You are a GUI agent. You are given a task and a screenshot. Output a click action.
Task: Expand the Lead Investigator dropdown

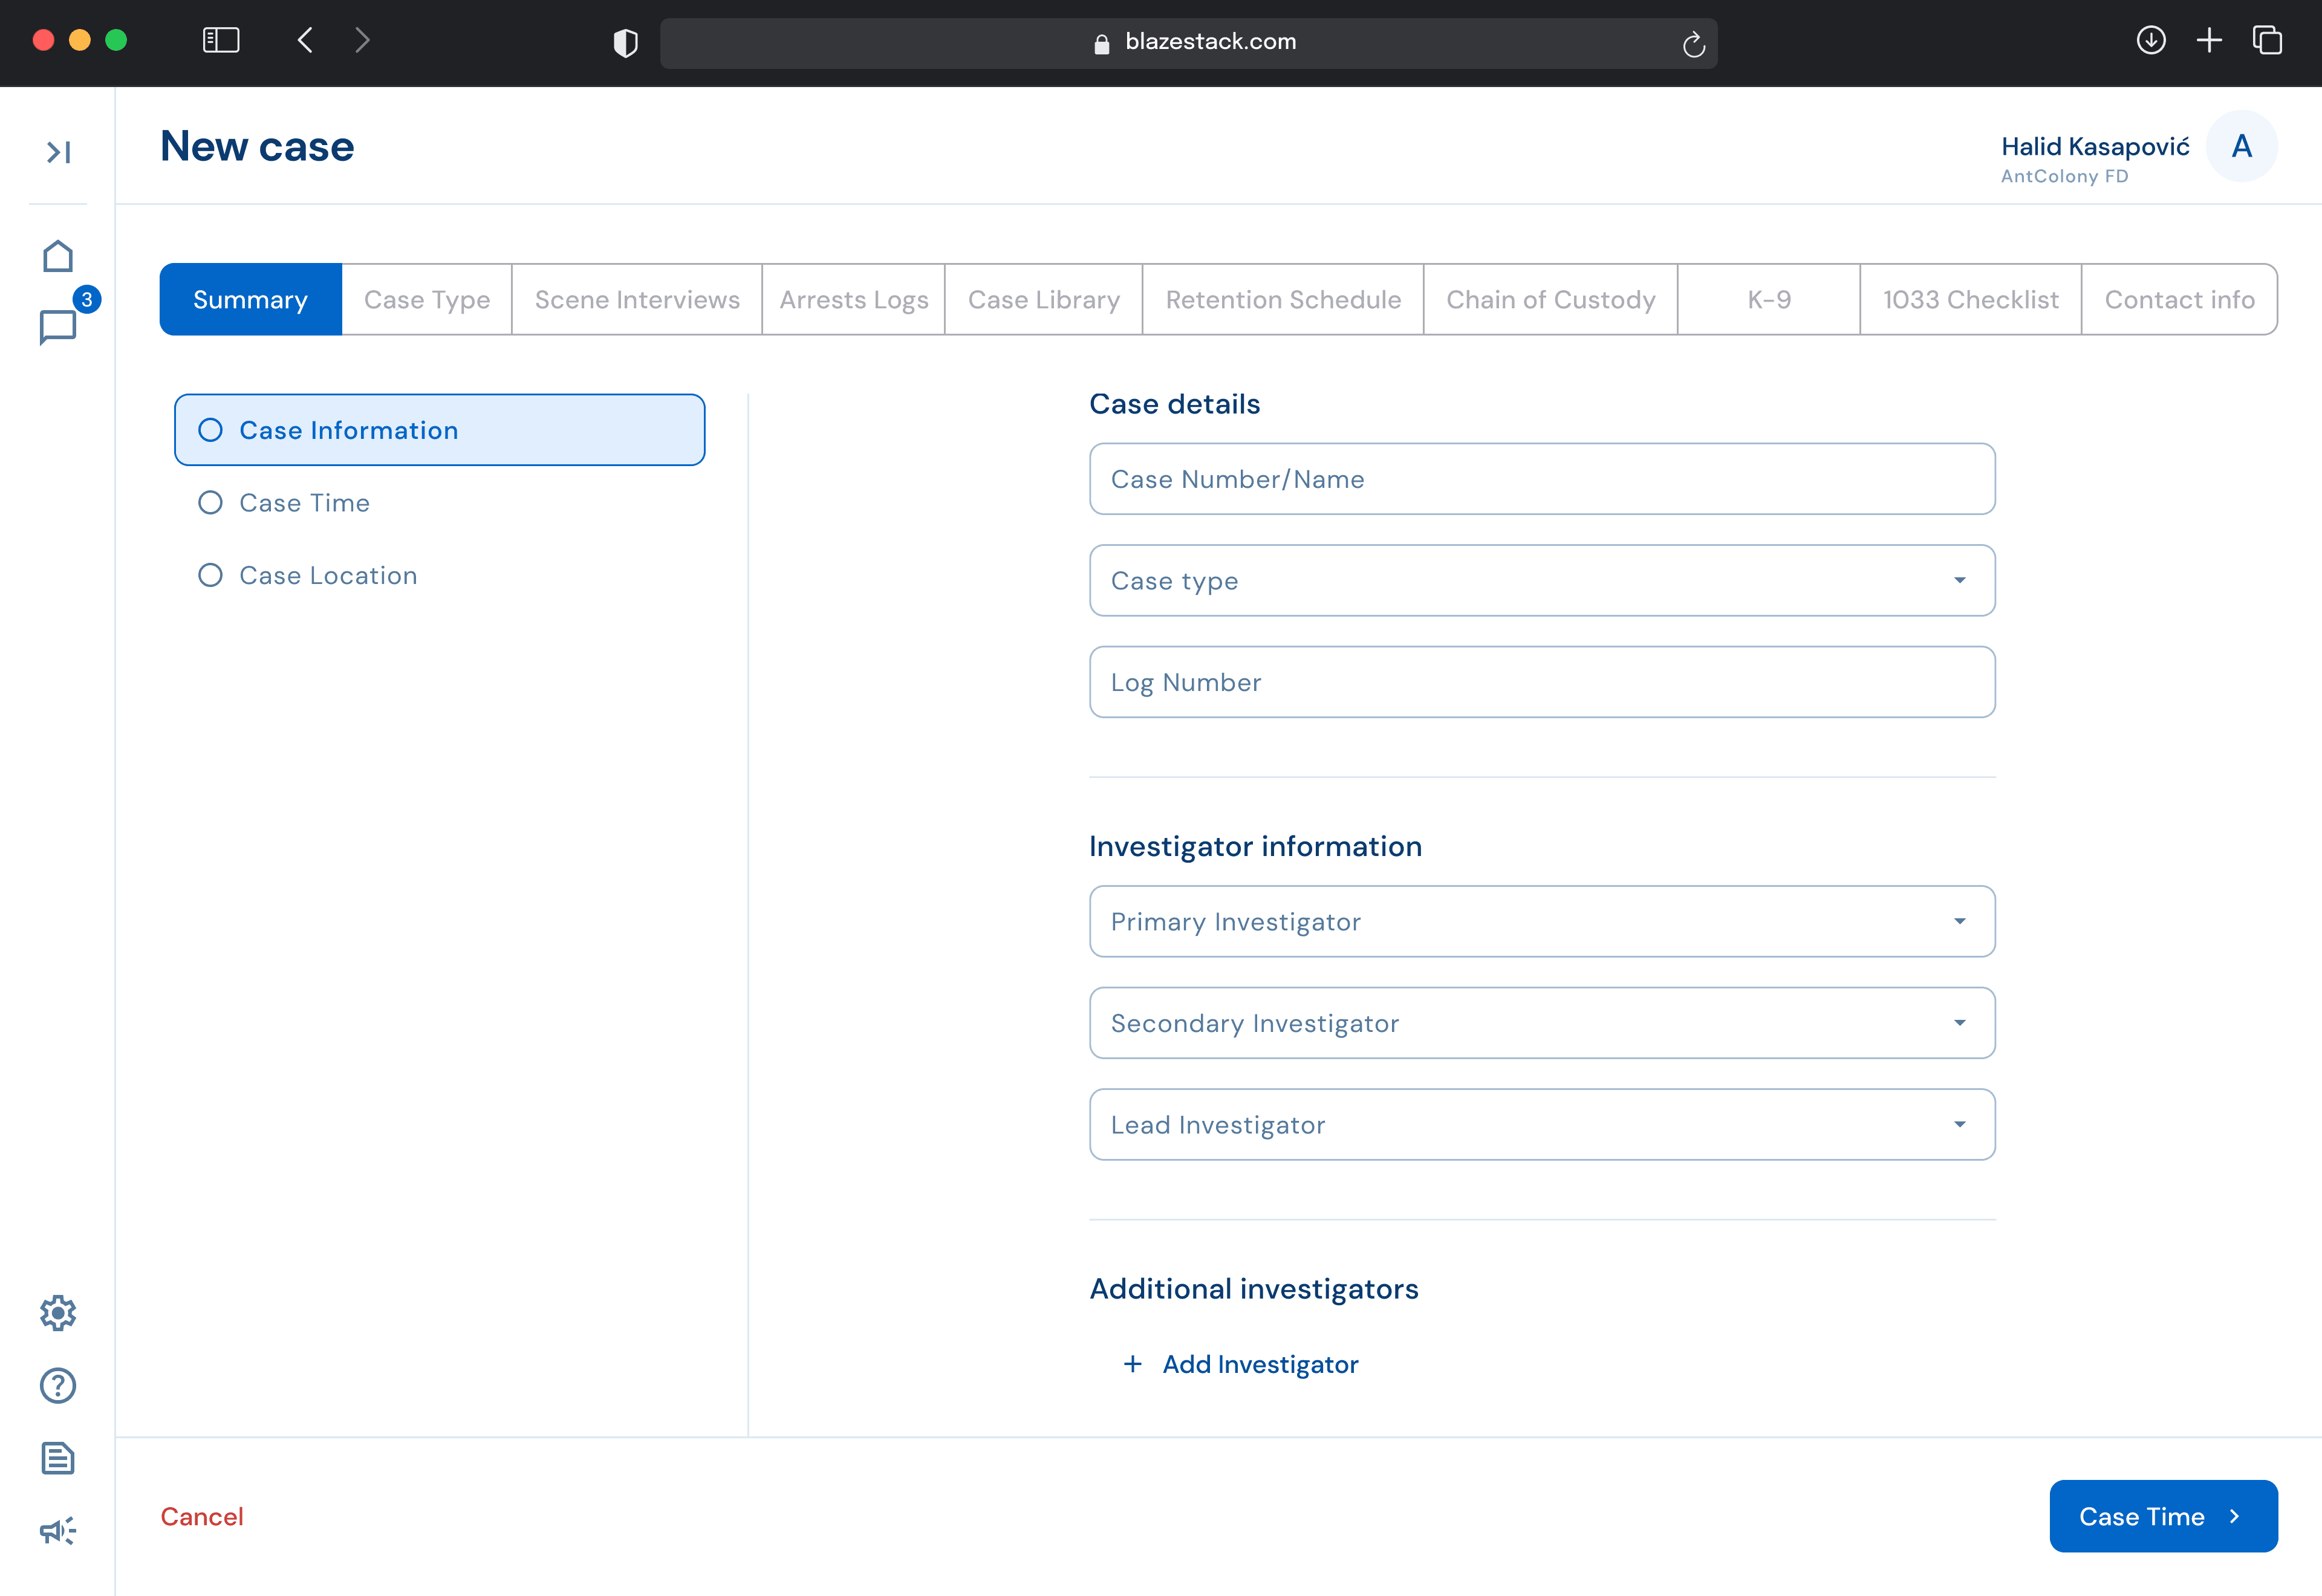click(1541, 1124)
